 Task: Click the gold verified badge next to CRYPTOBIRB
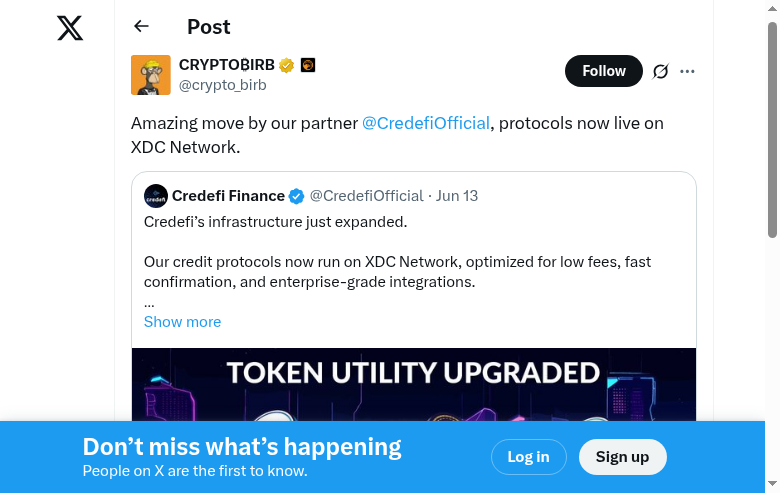pyautogui.click(x=287, y=65)
